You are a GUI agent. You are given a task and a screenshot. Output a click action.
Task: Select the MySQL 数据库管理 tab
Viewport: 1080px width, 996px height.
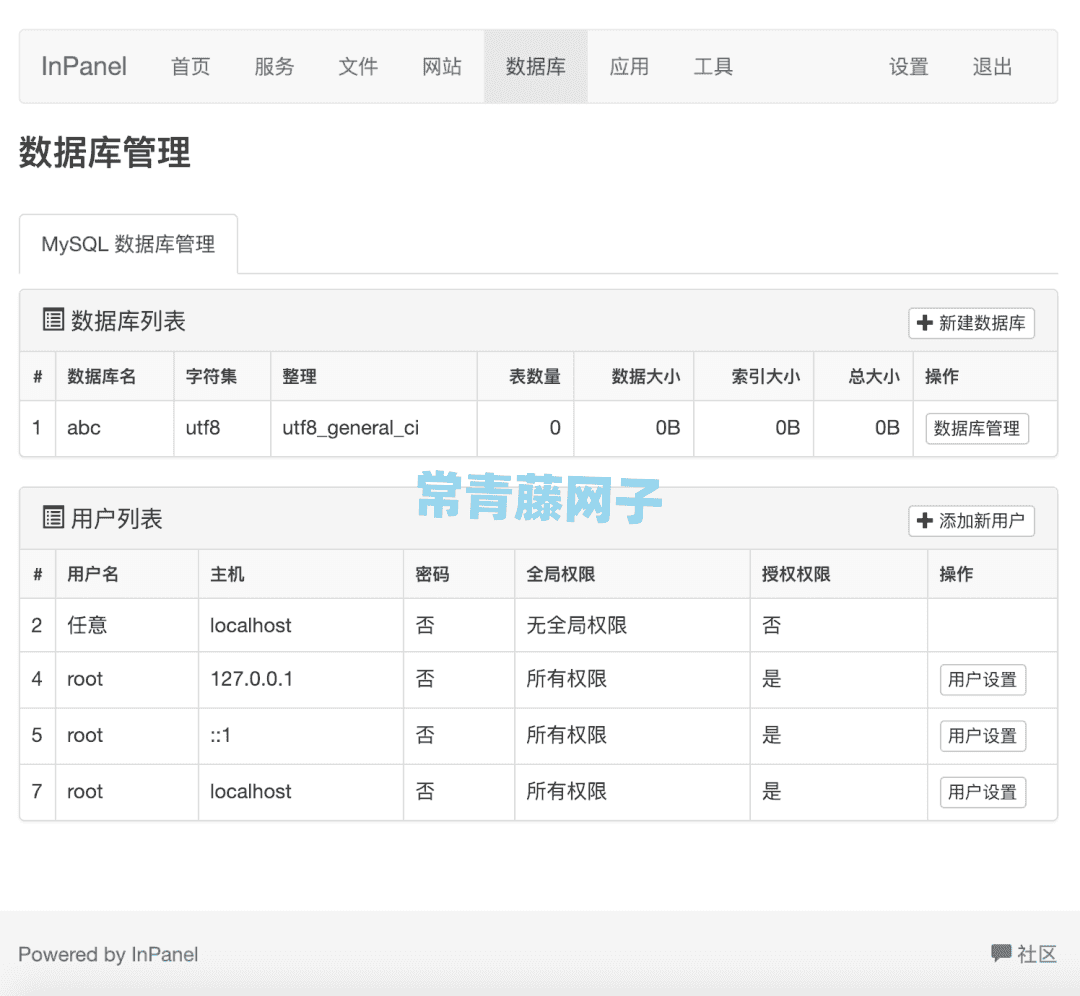coord(129,243)
